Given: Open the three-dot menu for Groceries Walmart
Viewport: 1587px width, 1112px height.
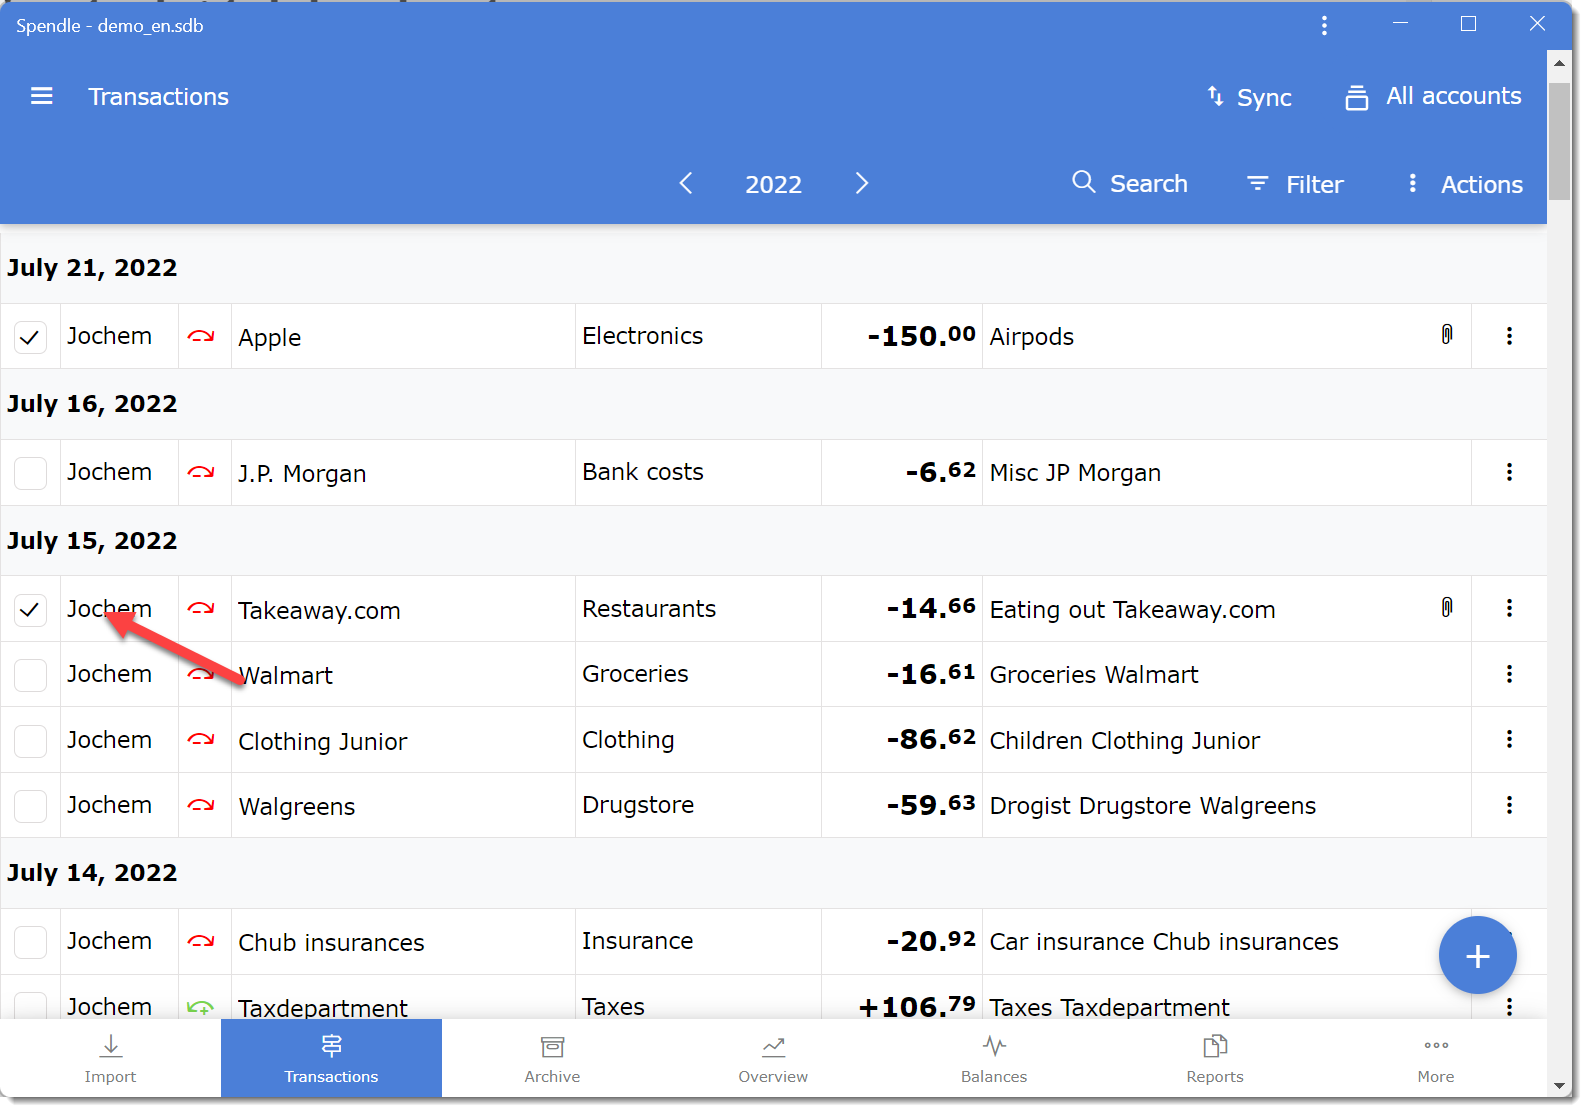Looking at the screenshot, I should coord(1509,674).
